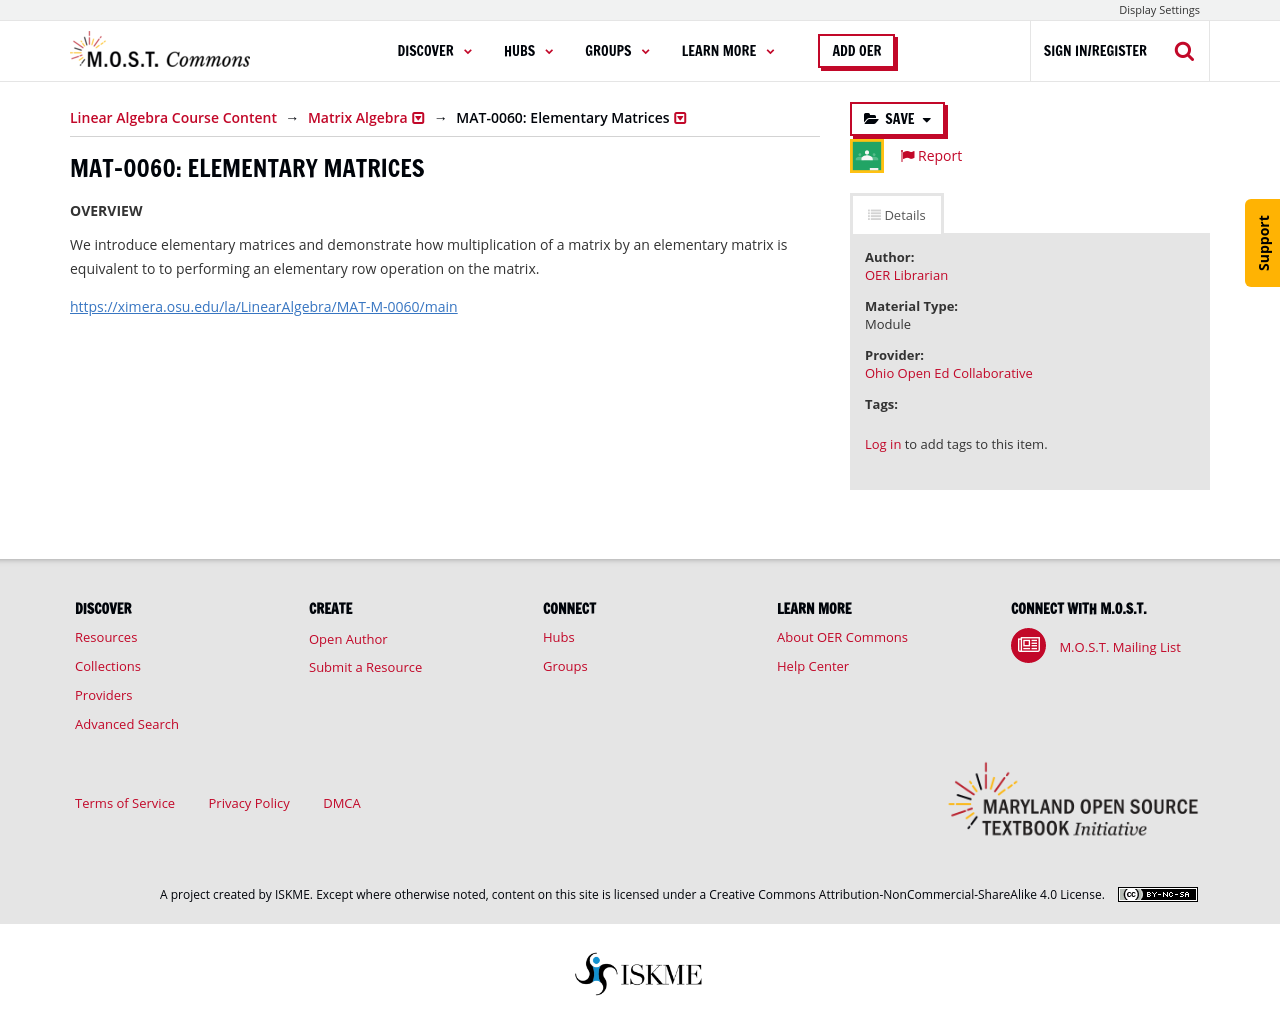This screenshot has width=1280, height=1024.
Task: Open the ximera.osu.edu resource link
Action: pyautogui.click(x=263, y=307)
